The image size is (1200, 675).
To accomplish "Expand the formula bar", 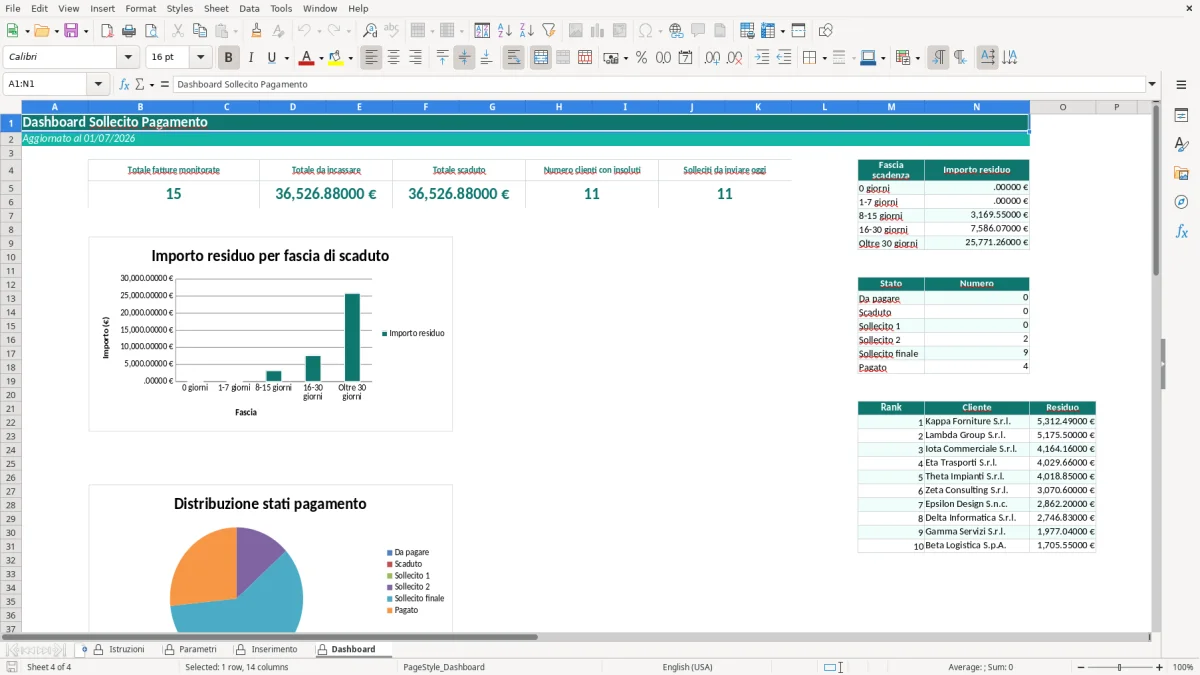I will tap(1152, 84).
